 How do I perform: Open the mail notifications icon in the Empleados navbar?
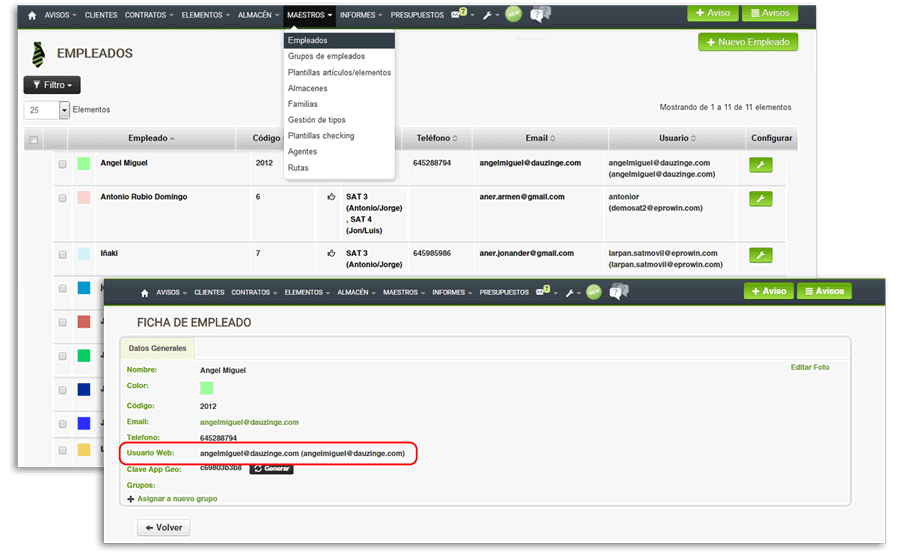tap(459, 14)
